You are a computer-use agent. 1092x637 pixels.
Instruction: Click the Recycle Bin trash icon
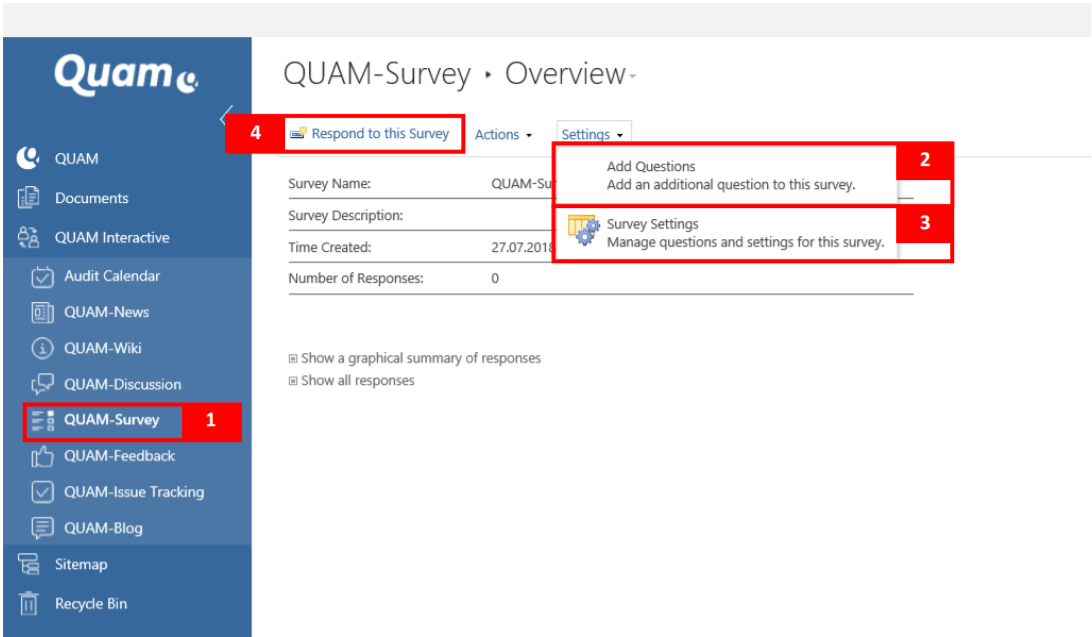point(29,604)
